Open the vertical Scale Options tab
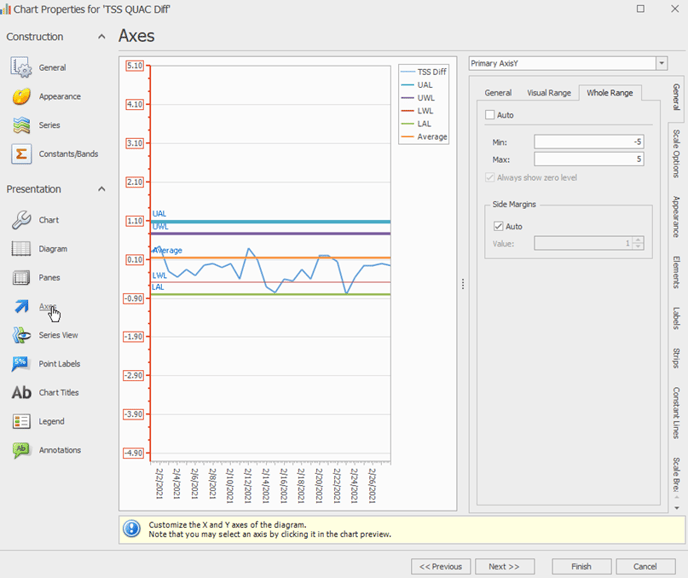The height and width of the screenshot is (578, 688). point(676,154)
